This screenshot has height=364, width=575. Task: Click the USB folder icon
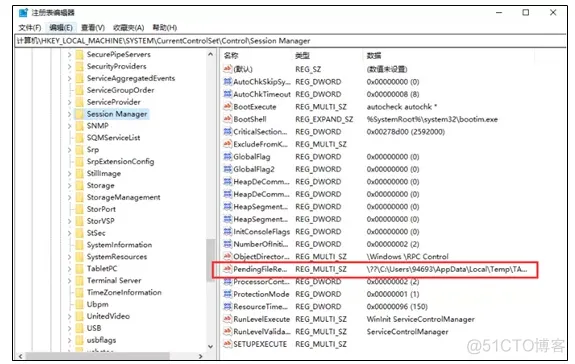79,328
